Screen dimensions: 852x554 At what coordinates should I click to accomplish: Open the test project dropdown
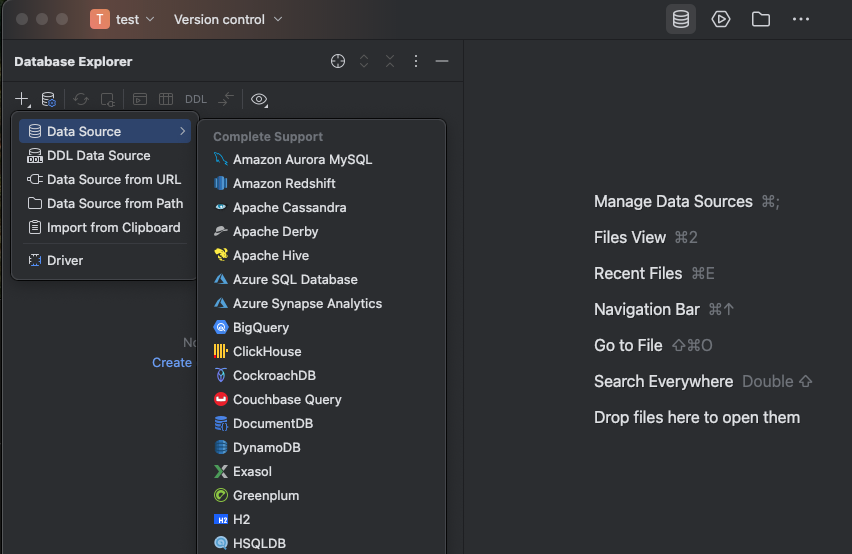pyautogui.click(x=123, y=19)
